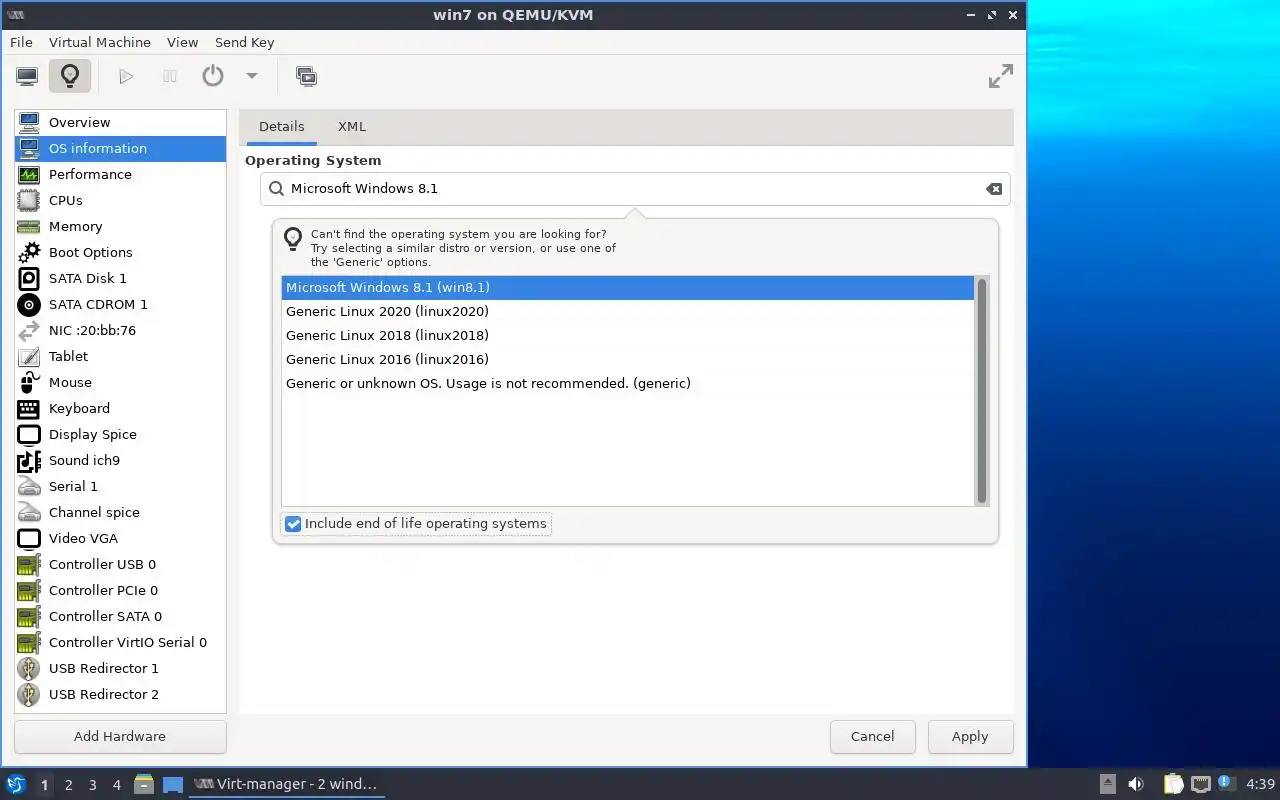Image resolution: width=1280 pixels, height=800 pixels.
Task: Select Controller VirtIO Serial 0
Action: [120, 642]
